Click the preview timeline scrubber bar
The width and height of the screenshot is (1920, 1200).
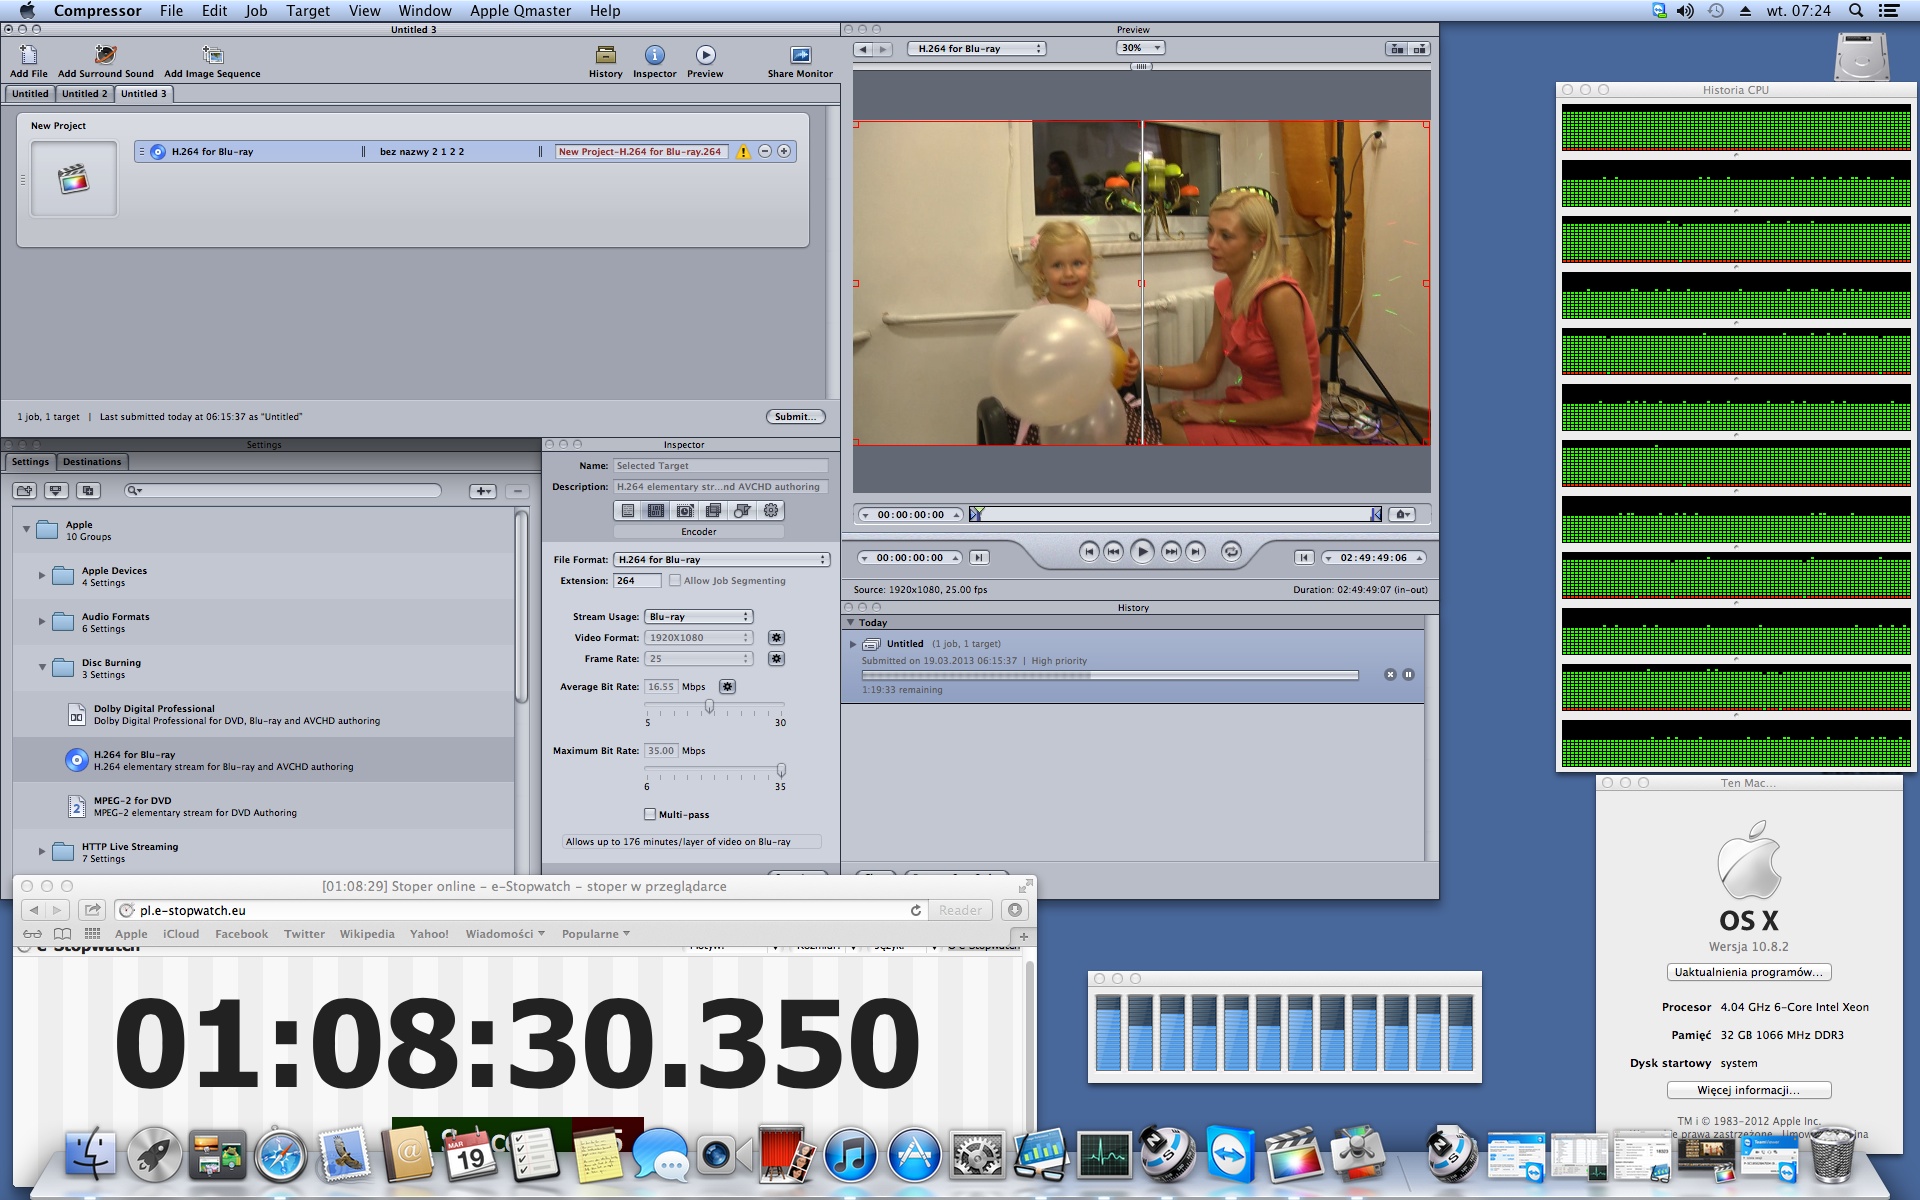click(x=1175, y=514)
